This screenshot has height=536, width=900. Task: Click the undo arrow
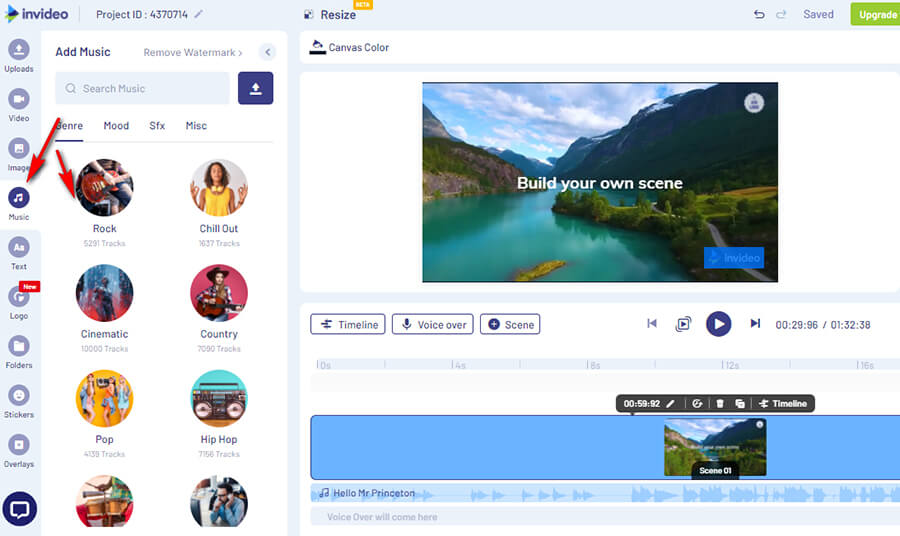coord(759,15)
